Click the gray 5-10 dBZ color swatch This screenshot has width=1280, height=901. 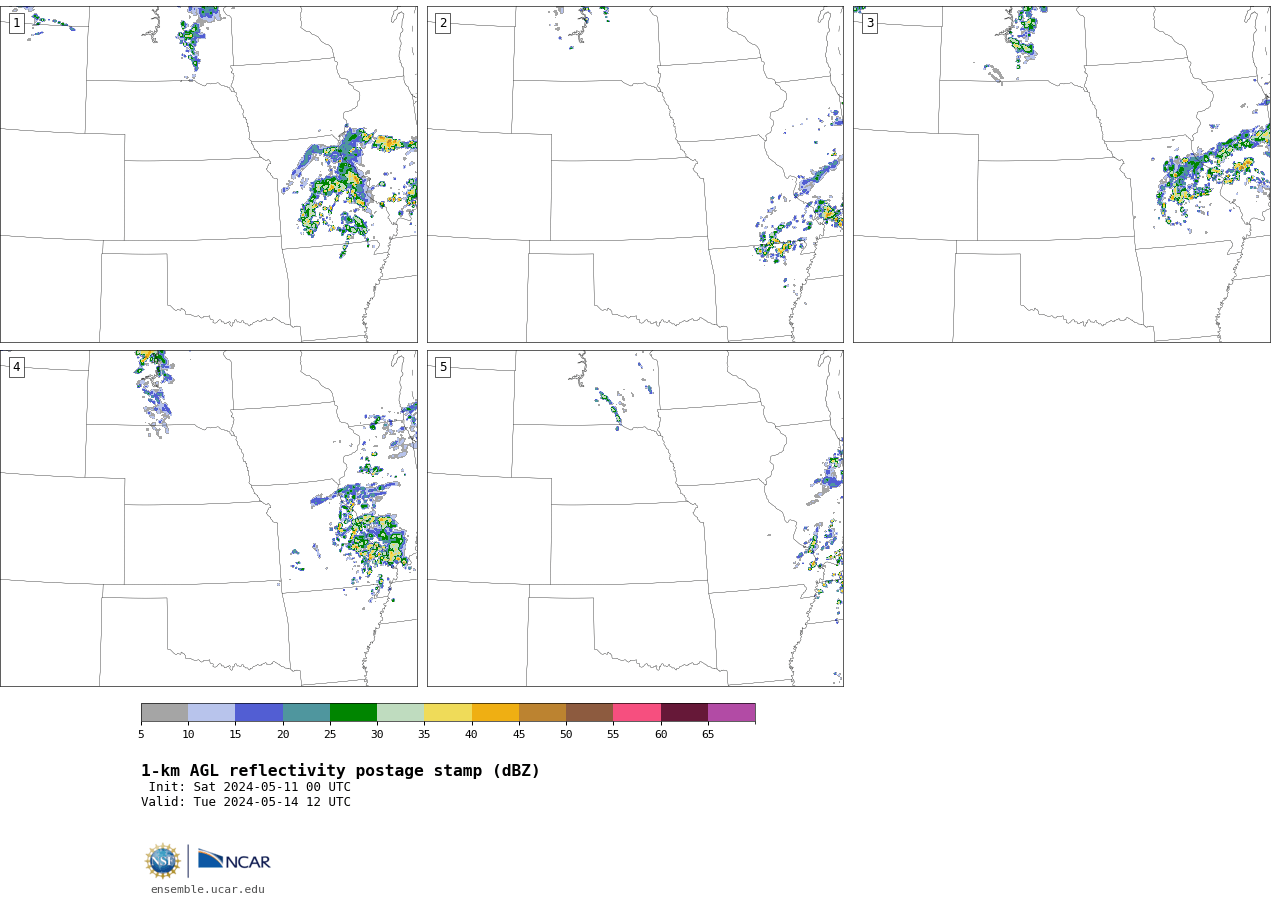pos(164,713)
